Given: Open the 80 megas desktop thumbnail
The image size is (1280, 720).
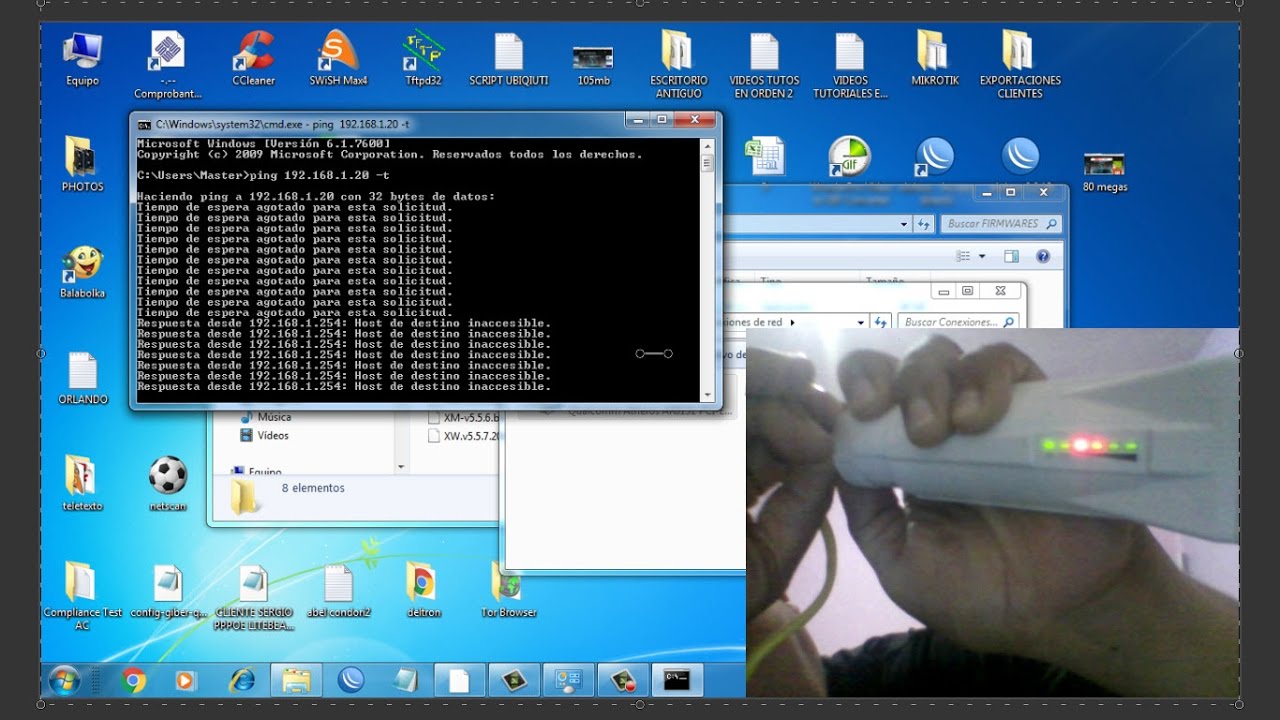Looking at the screenshot, I should (1104, 171).
